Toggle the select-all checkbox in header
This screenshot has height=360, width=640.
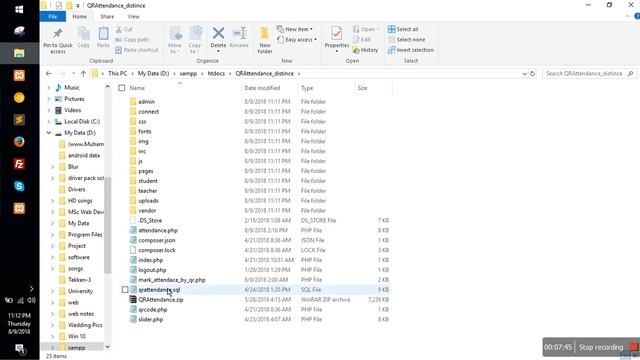122,88
